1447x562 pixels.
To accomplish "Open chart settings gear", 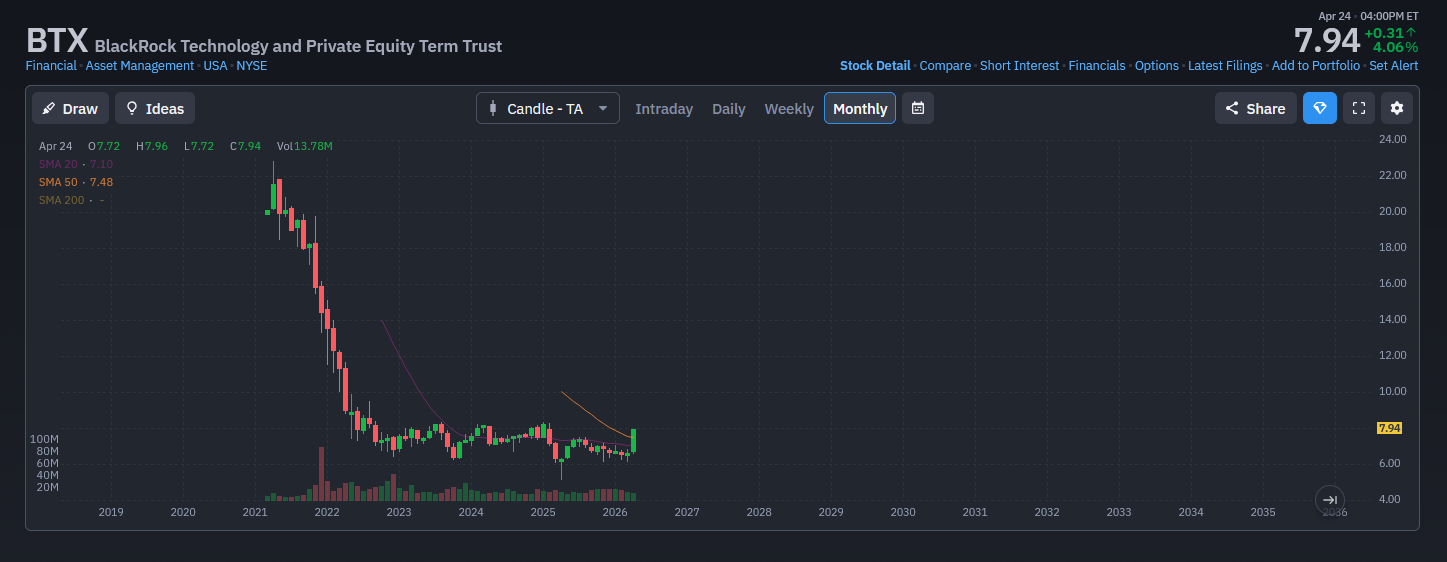I will point(1397,108).
